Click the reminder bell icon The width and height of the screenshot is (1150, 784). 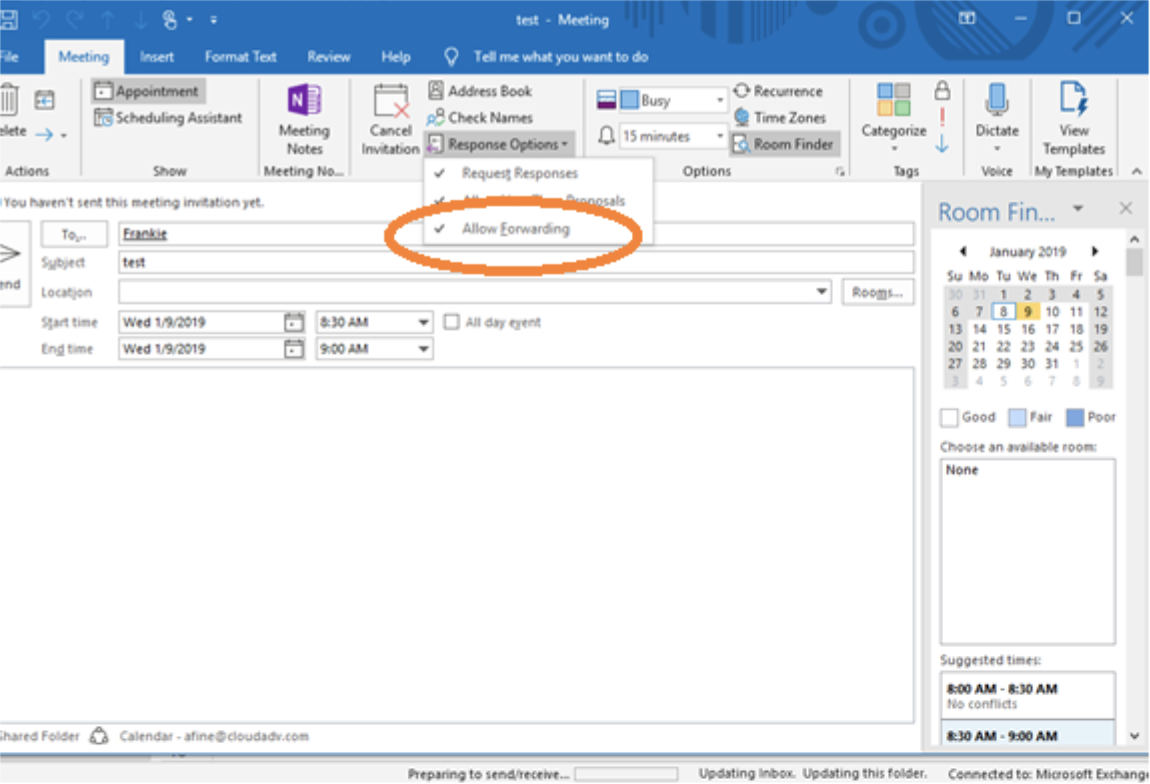[606, 136]
